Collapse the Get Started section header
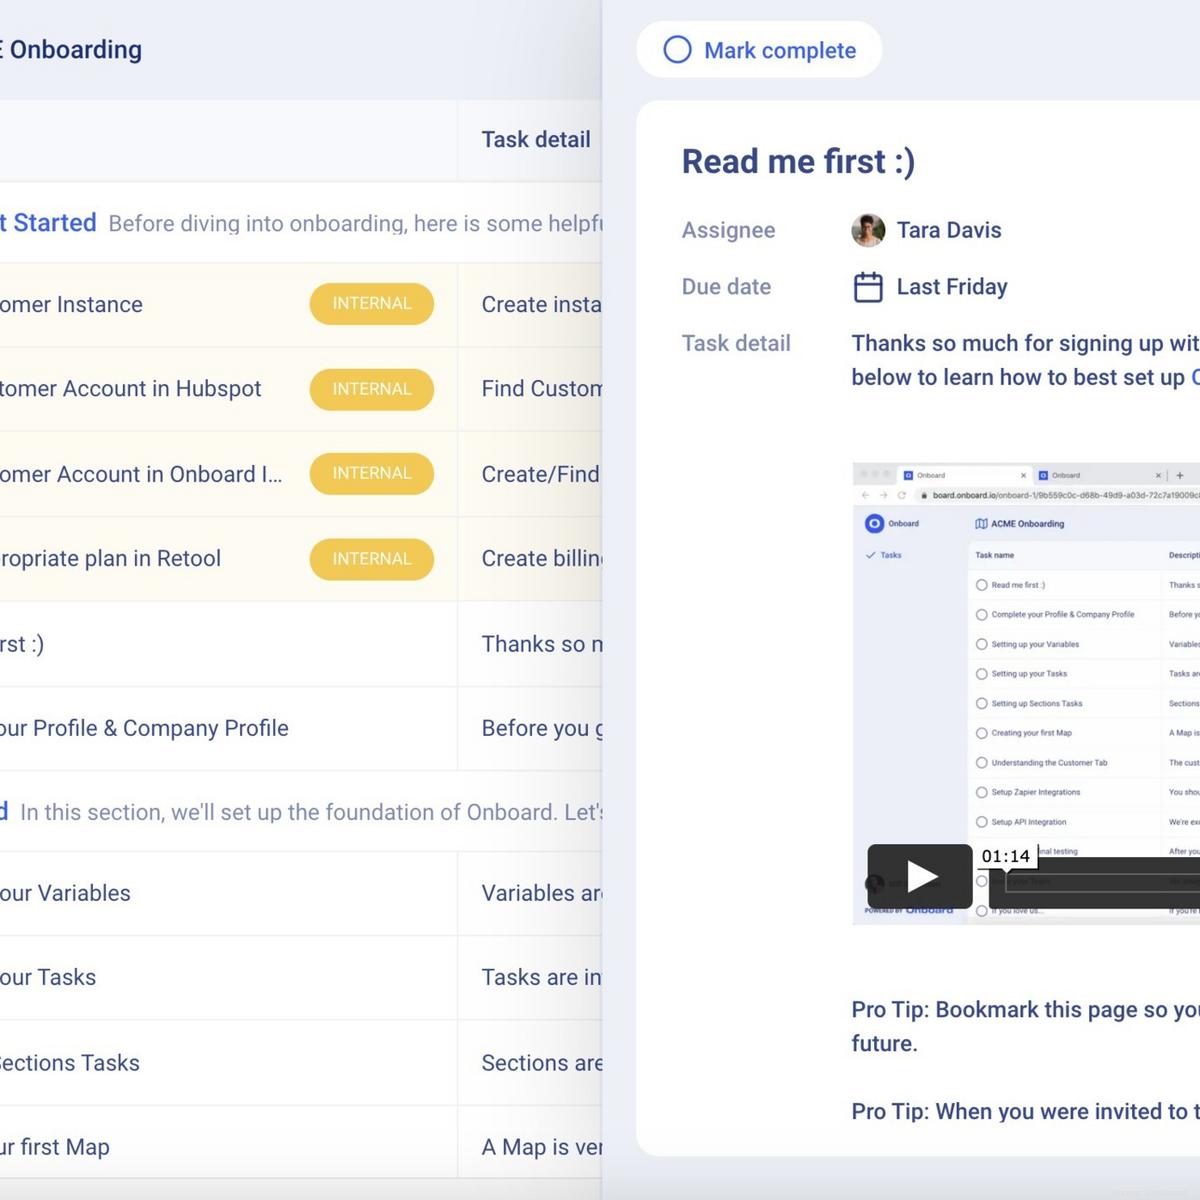Image resolution: width=1200 pixels, height=1200 pixels. point(50,223)
